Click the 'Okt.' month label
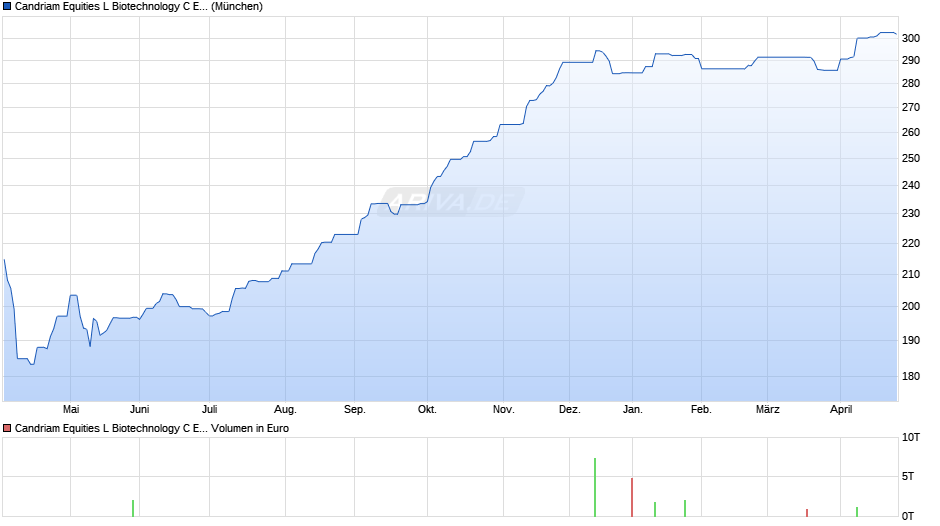The image size is (940, 526). pos(427,409)
